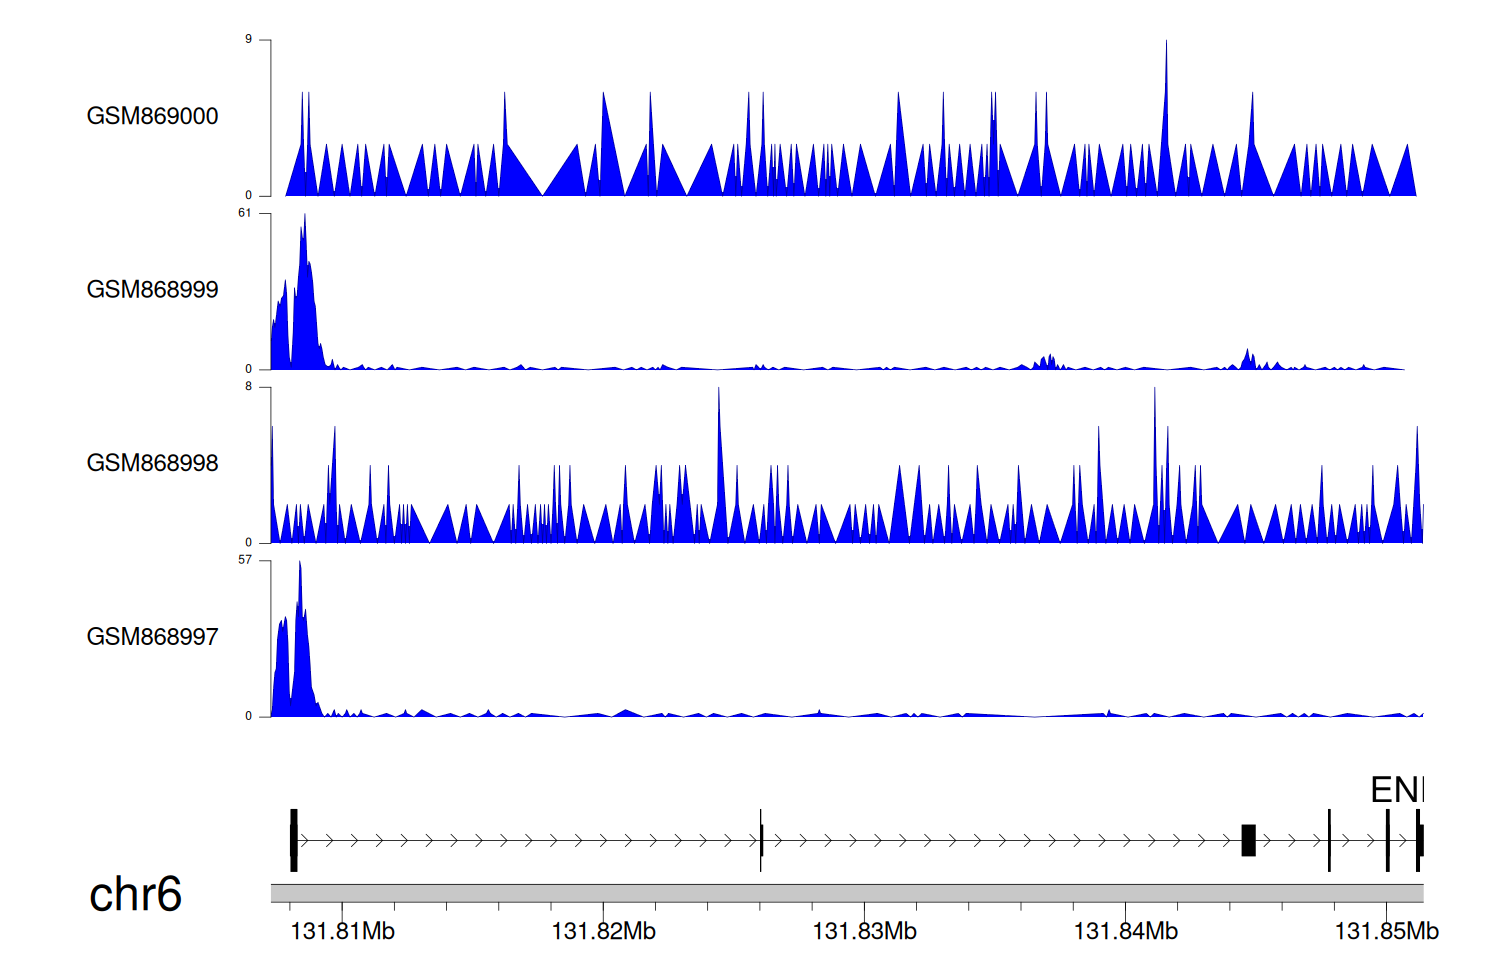Click the 131.82Mb axis label
The width and height of the screenshot is (1500, 980).
coord(603,932)
